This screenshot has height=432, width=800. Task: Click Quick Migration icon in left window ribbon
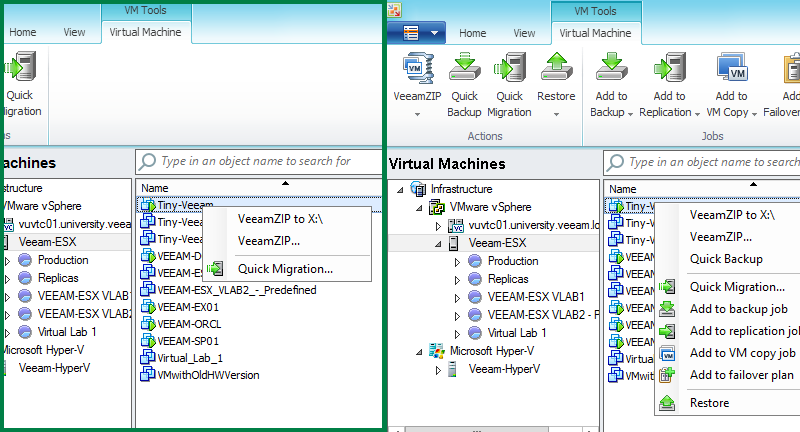[20, 66]
